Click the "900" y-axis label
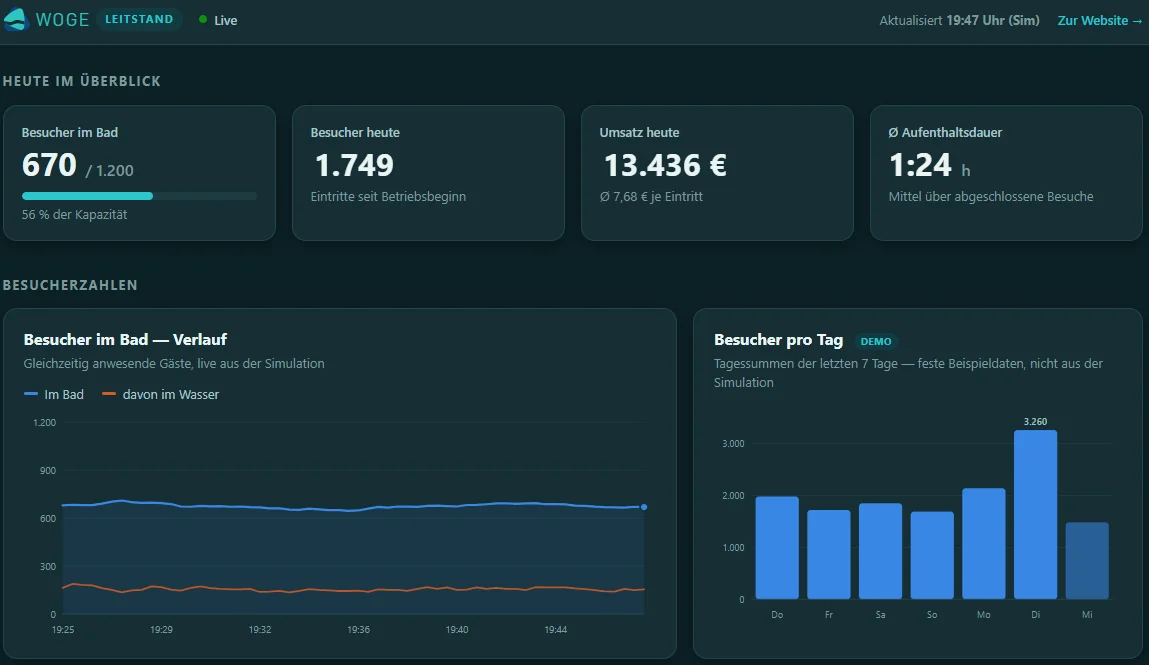Image resolution: width=1149 pixels, height=665 pixels. tap(48, 471)
